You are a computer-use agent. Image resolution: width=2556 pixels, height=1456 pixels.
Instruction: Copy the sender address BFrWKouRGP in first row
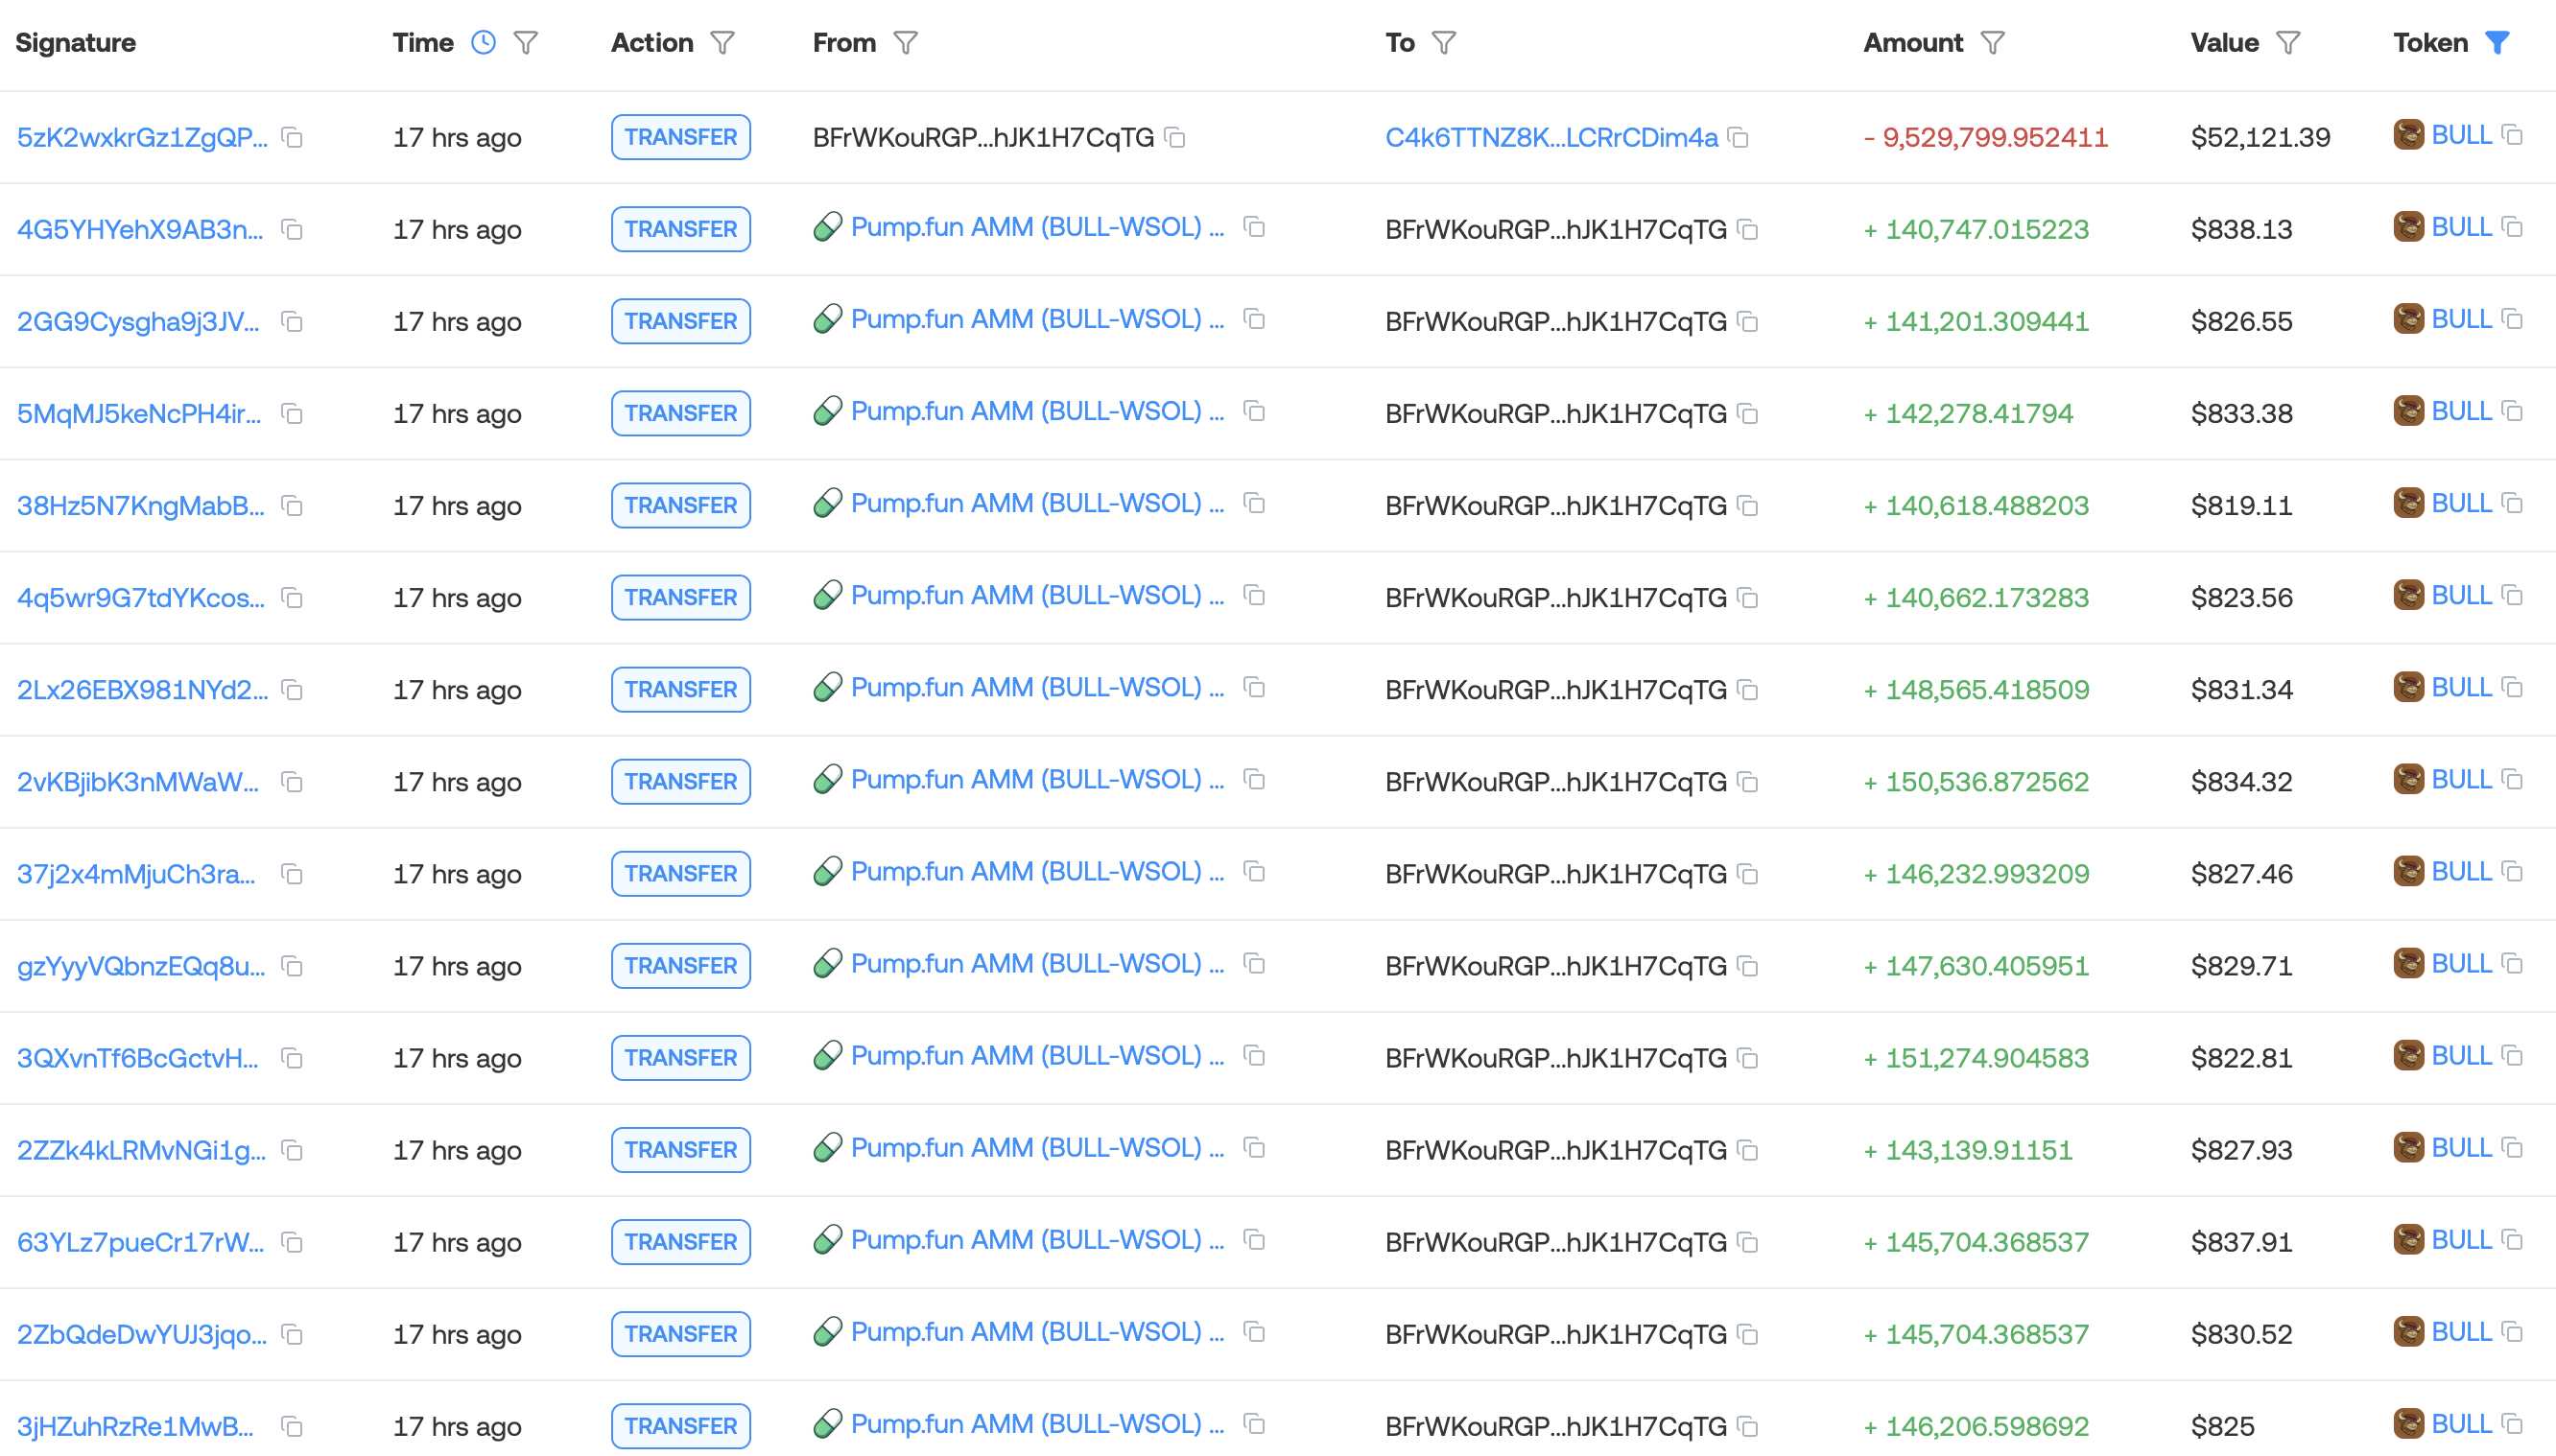1176,137
